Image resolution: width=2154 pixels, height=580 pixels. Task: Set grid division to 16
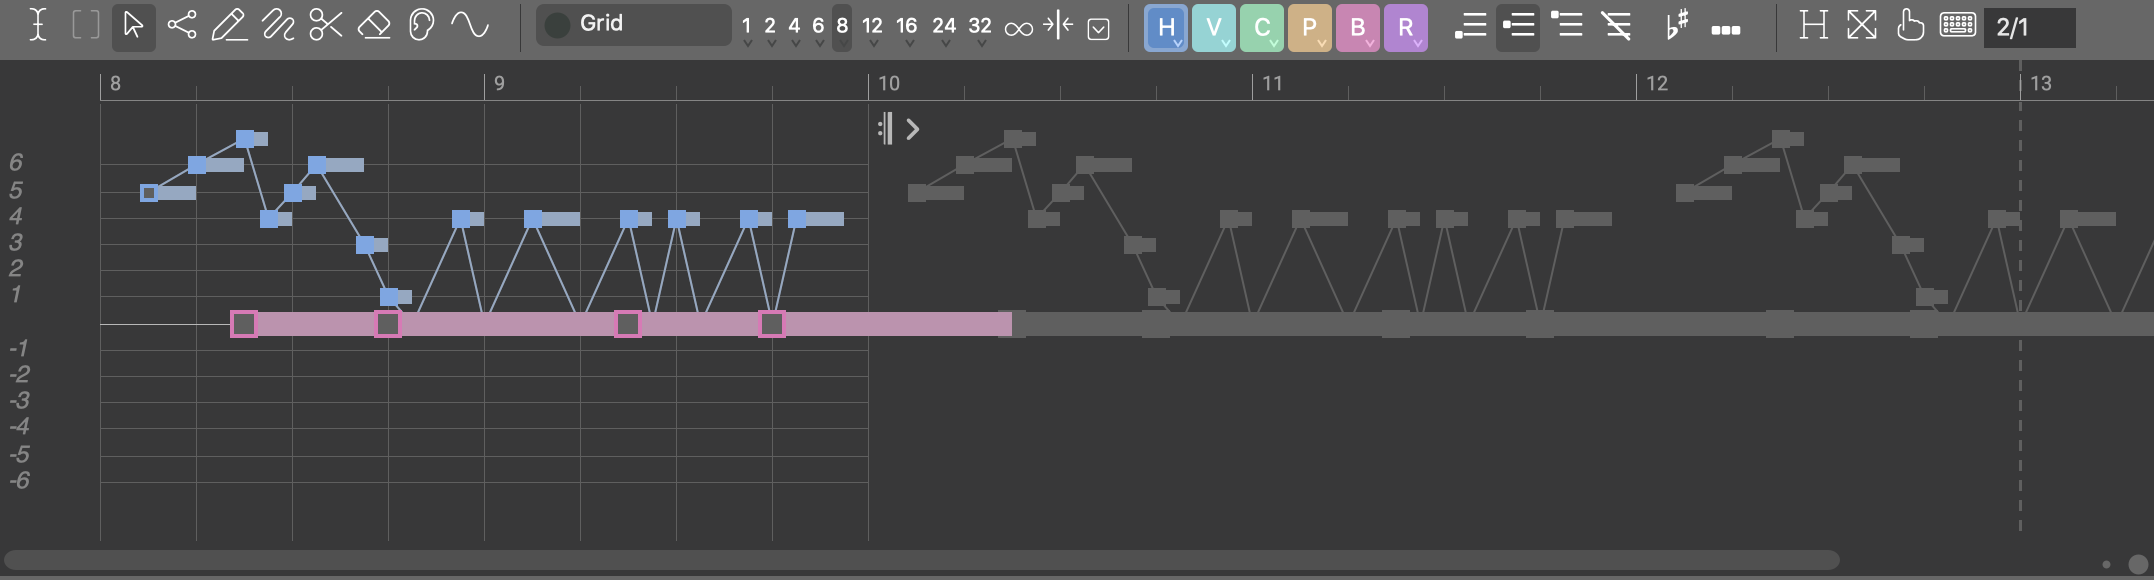point(906,27)
